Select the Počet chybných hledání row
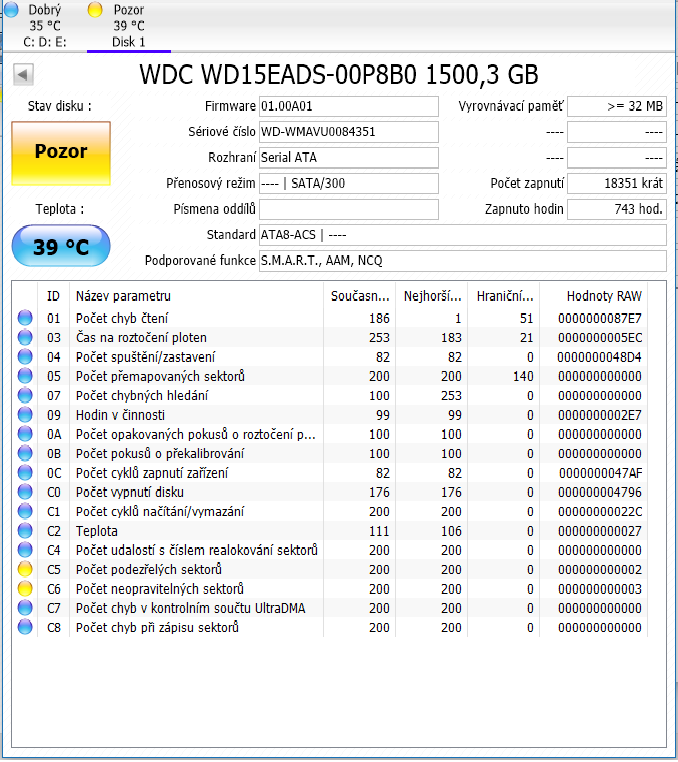Viewport: 678px width, 762px height. [x=330, y=396]
